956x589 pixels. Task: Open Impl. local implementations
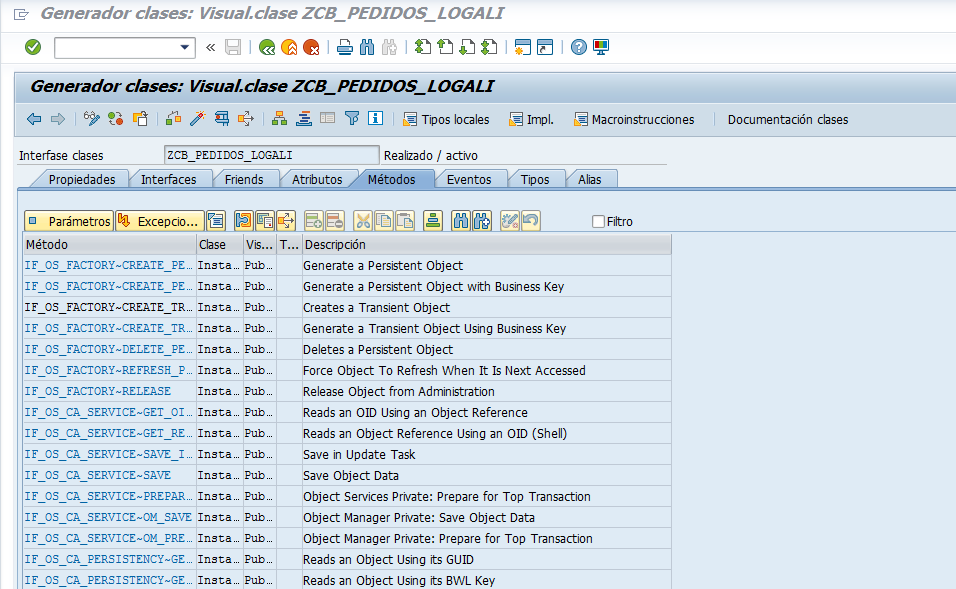click(x=531, y=120)
